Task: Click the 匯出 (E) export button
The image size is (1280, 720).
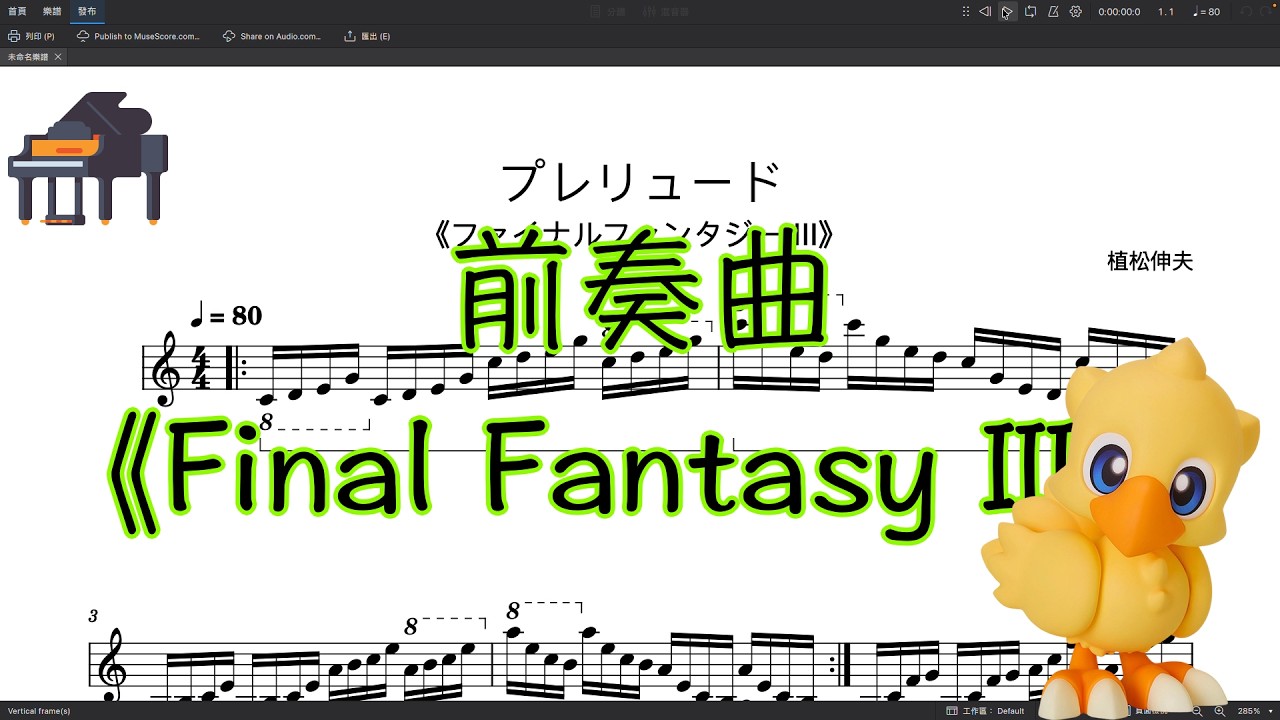Action: tap(366, 36)
